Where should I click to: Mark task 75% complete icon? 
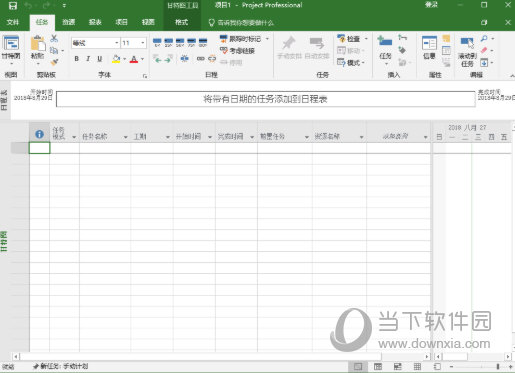pos(191,42)
